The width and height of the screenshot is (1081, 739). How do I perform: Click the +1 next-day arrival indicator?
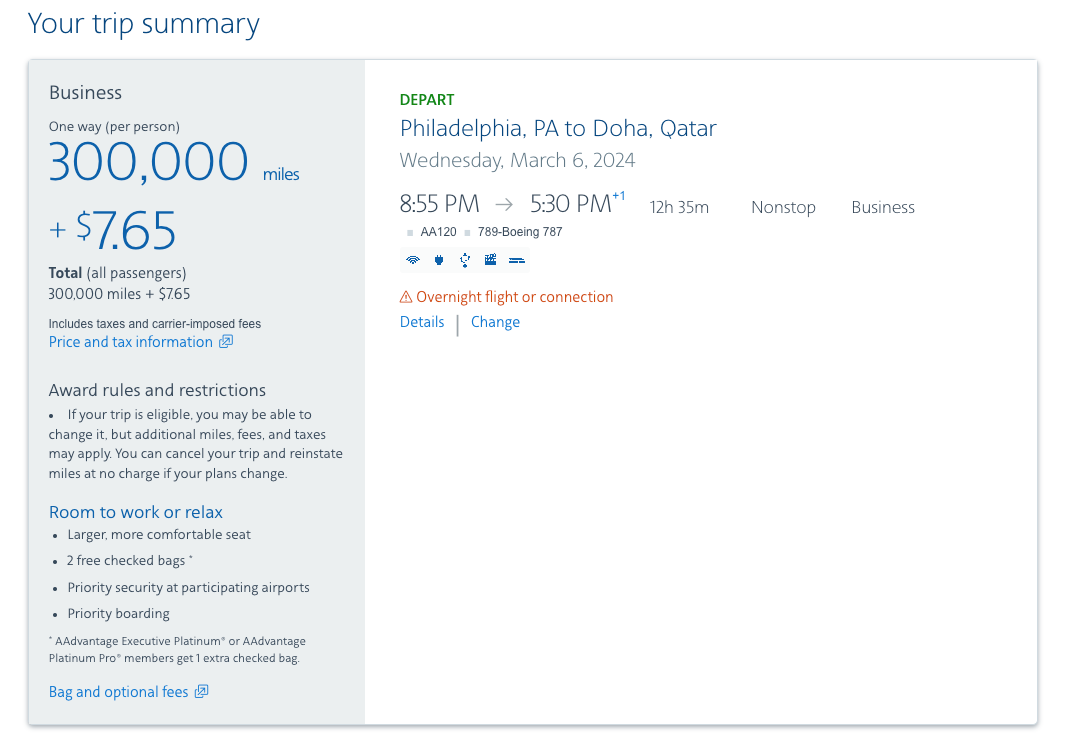pyautogui.click(x=618, y=196)
